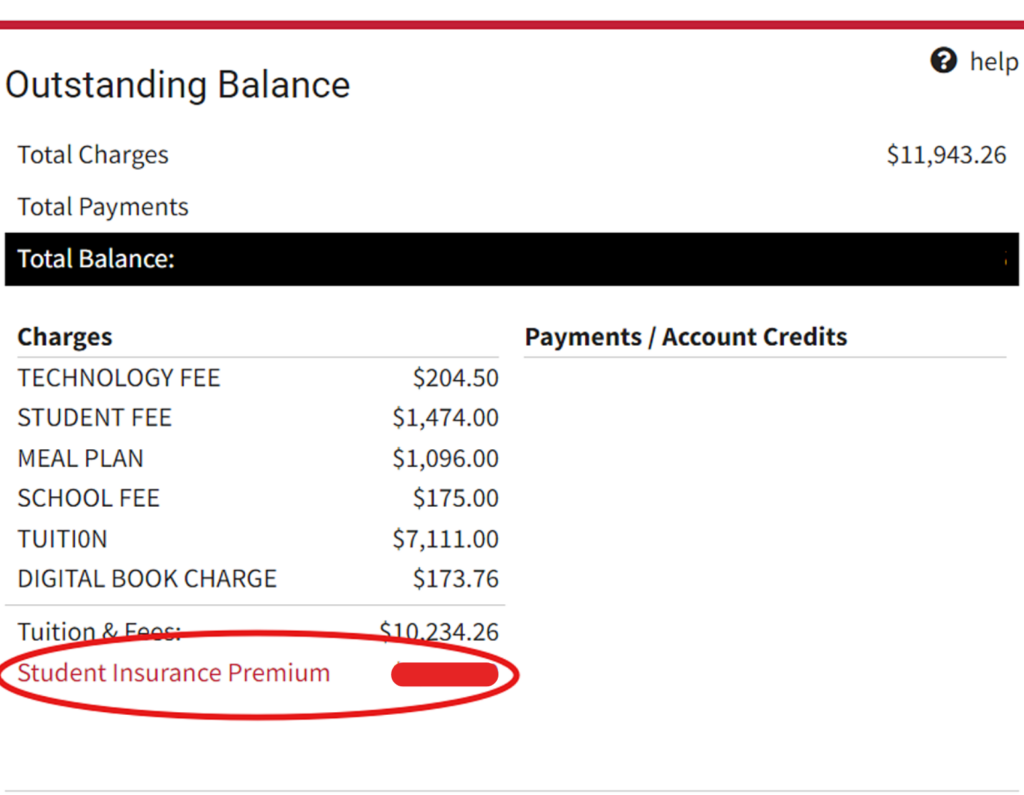Click the Payments / Account Credits heading
Screen dimensions: 1024x795
[x=686, y=337]
